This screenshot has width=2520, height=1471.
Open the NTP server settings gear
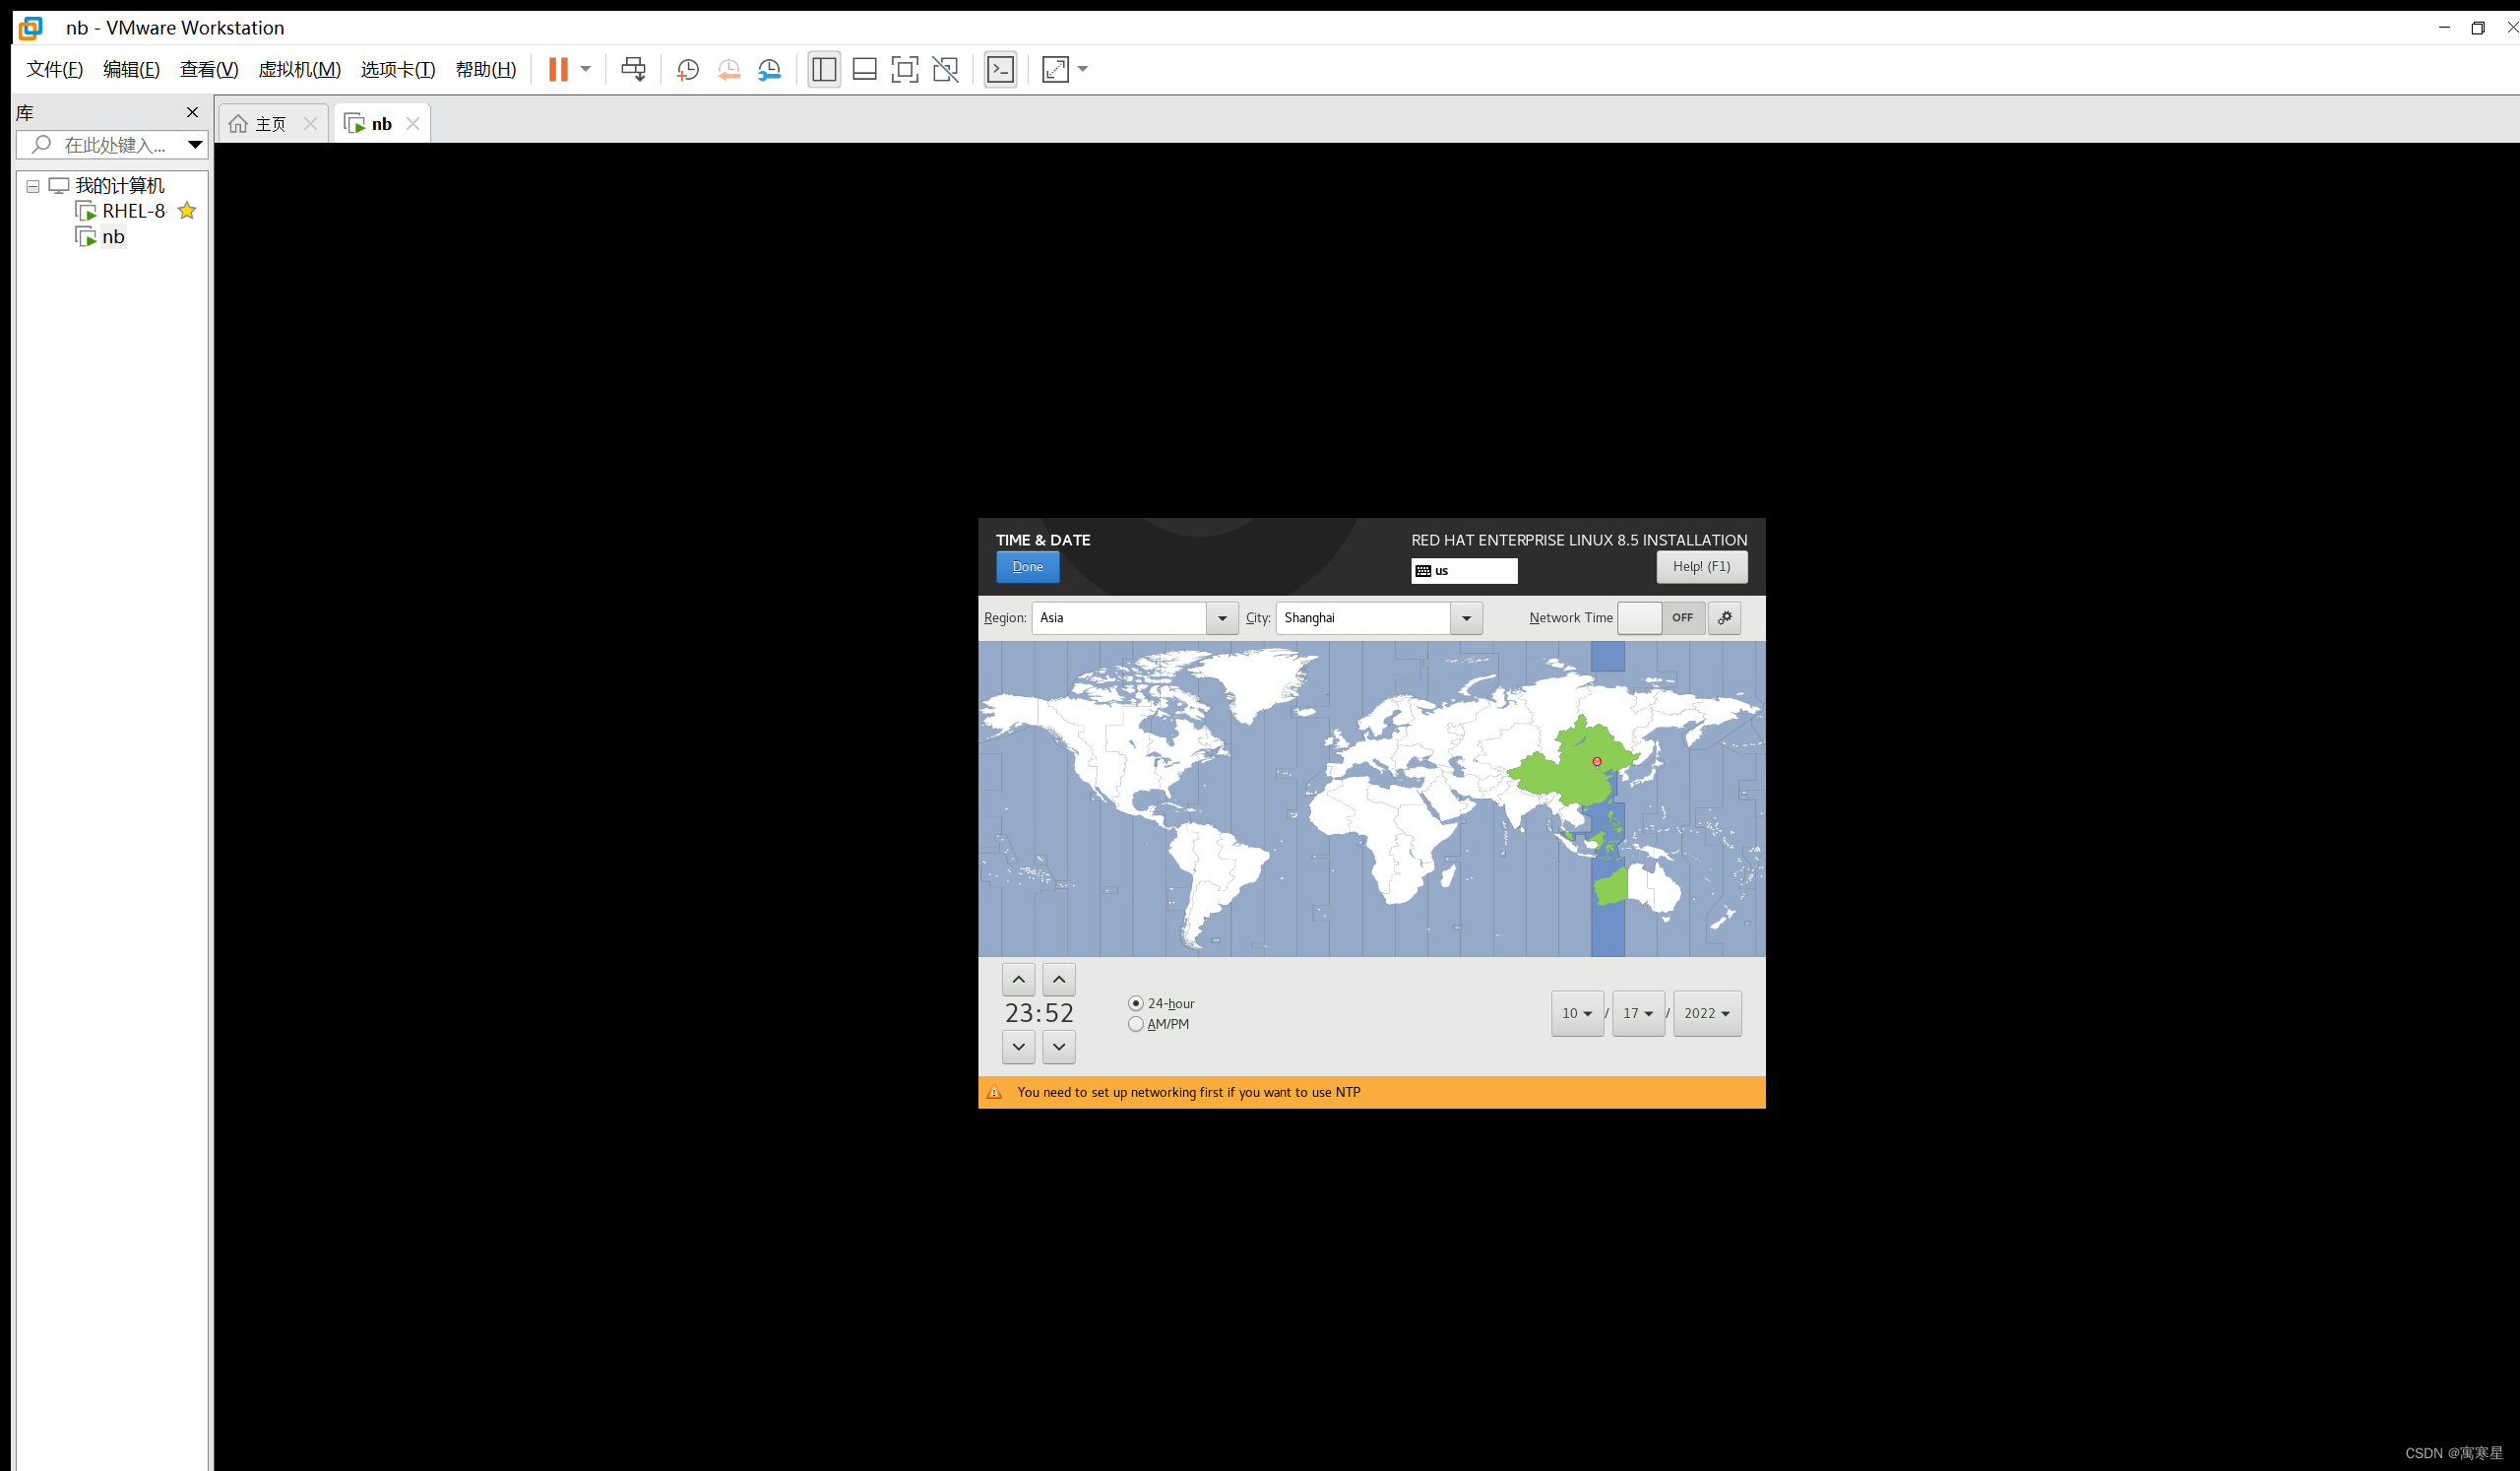(1725, 618)
